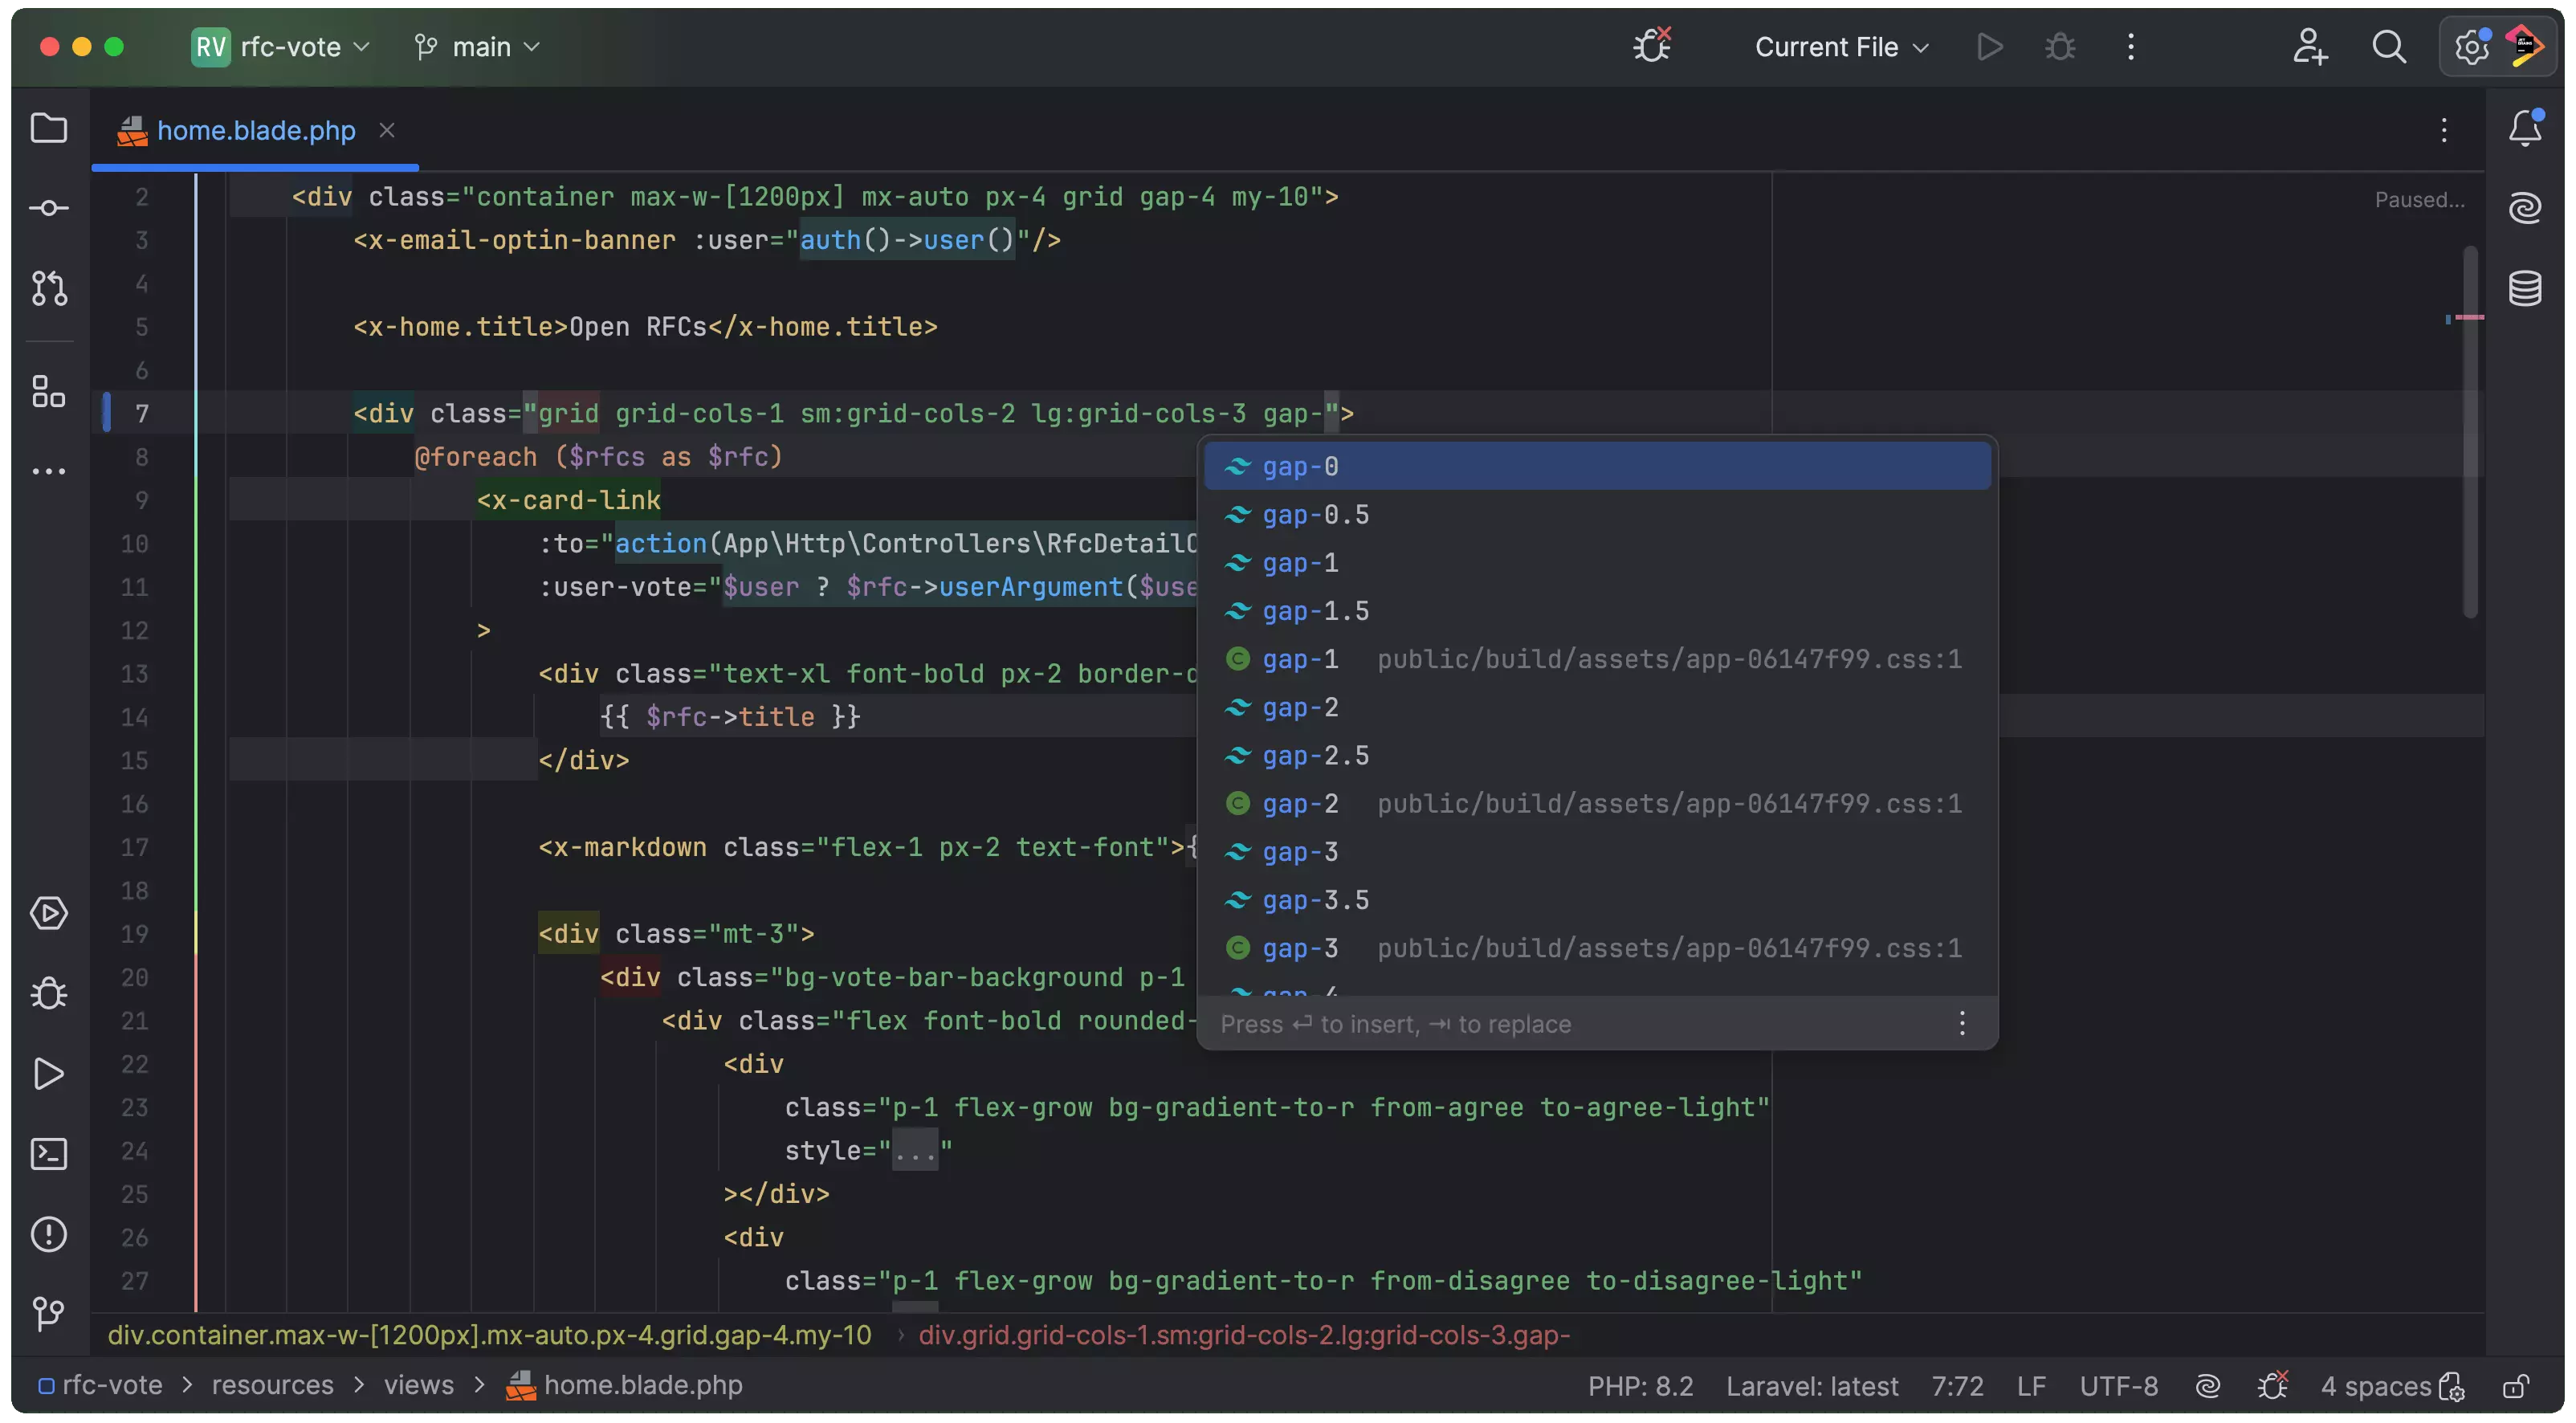Toggle file read-only with the lock icon

click(x=2515, y=1388)
